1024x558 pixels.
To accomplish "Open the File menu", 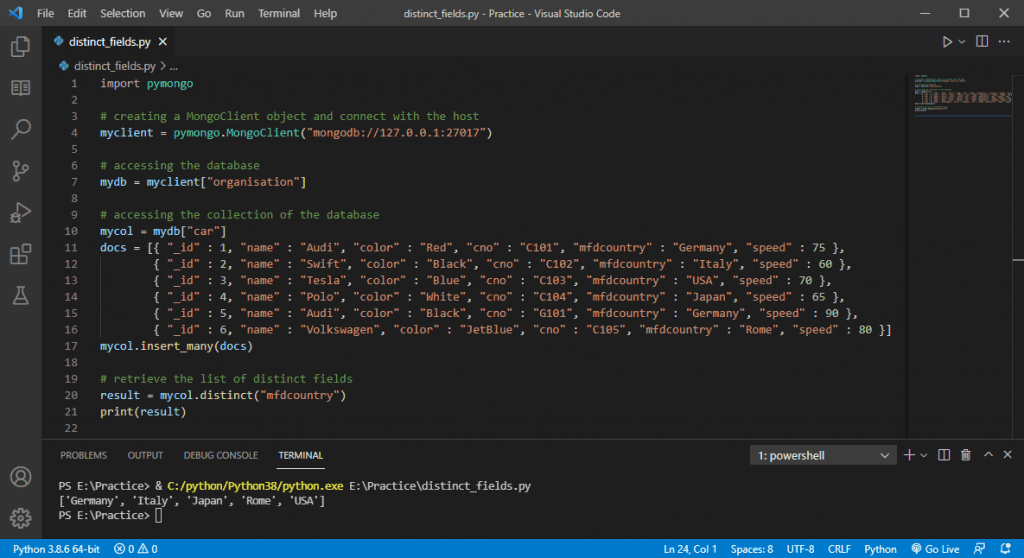I will pos(46,13).
